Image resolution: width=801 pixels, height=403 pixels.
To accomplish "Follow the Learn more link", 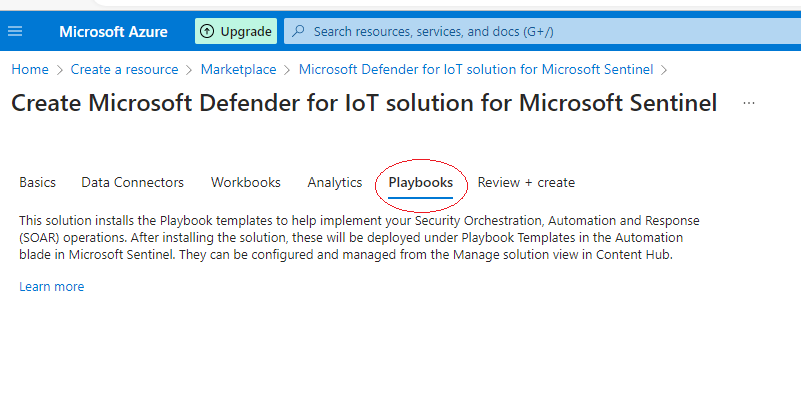I will click(52, 287).
